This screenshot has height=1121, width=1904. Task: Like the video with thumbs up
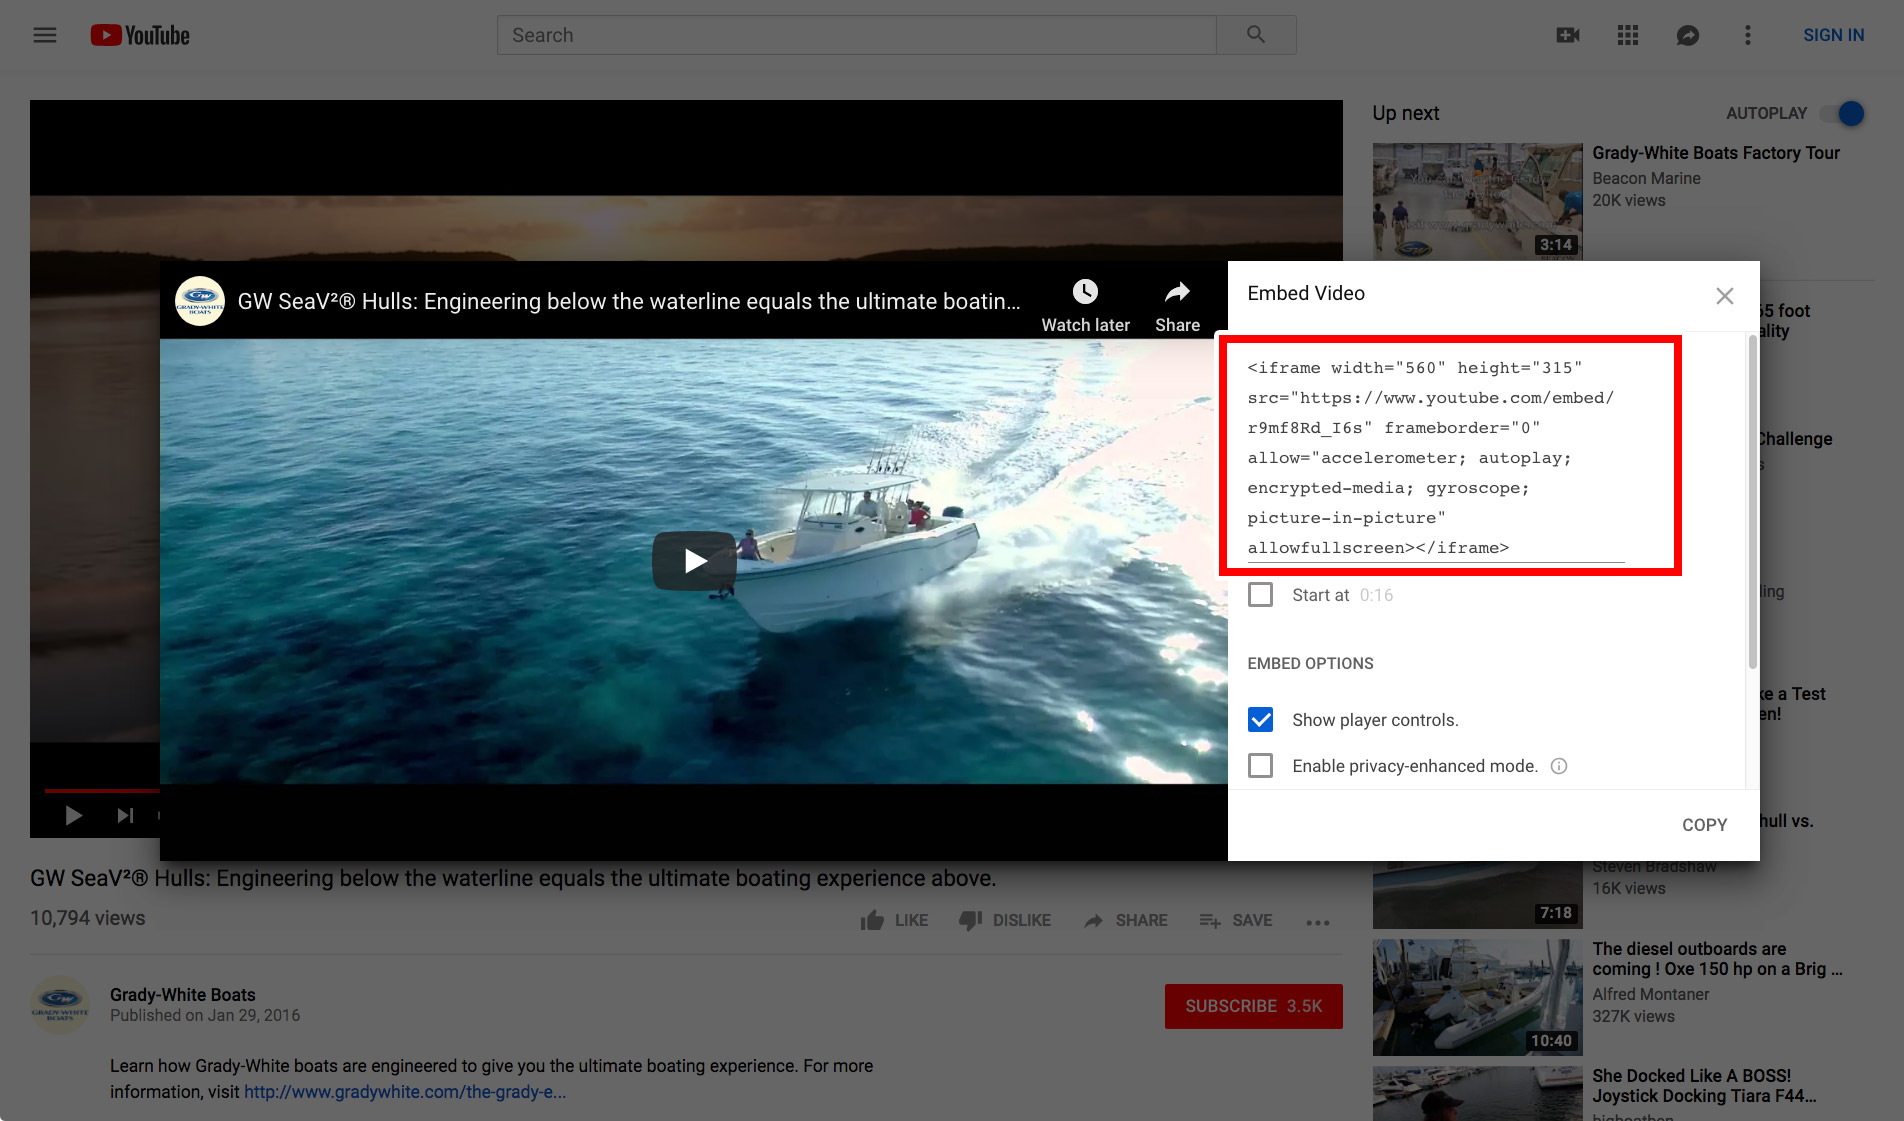(x=893, y=921)
